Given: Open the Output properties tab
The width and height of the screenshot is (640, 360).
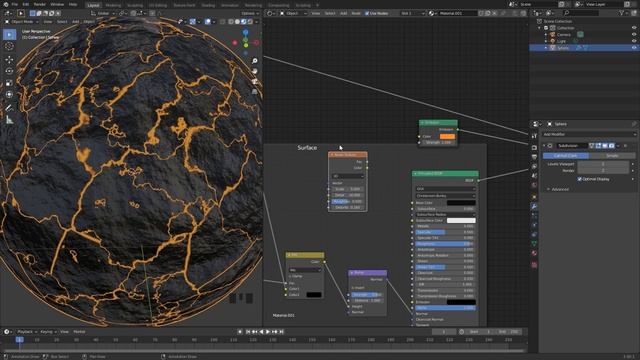Looking at the screenshot, I should 534,157.
